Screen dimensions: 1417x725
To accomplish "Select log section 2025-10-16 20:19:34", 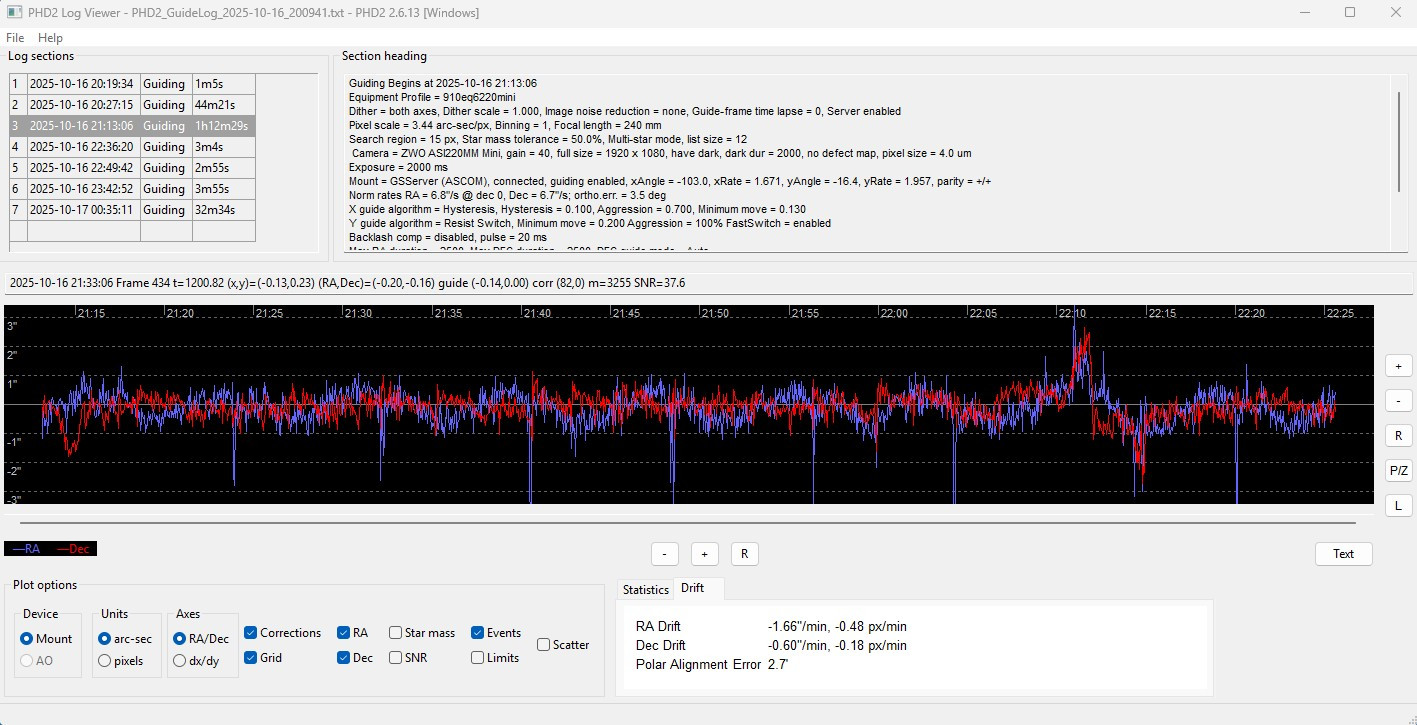I will [x=132, y=84].
